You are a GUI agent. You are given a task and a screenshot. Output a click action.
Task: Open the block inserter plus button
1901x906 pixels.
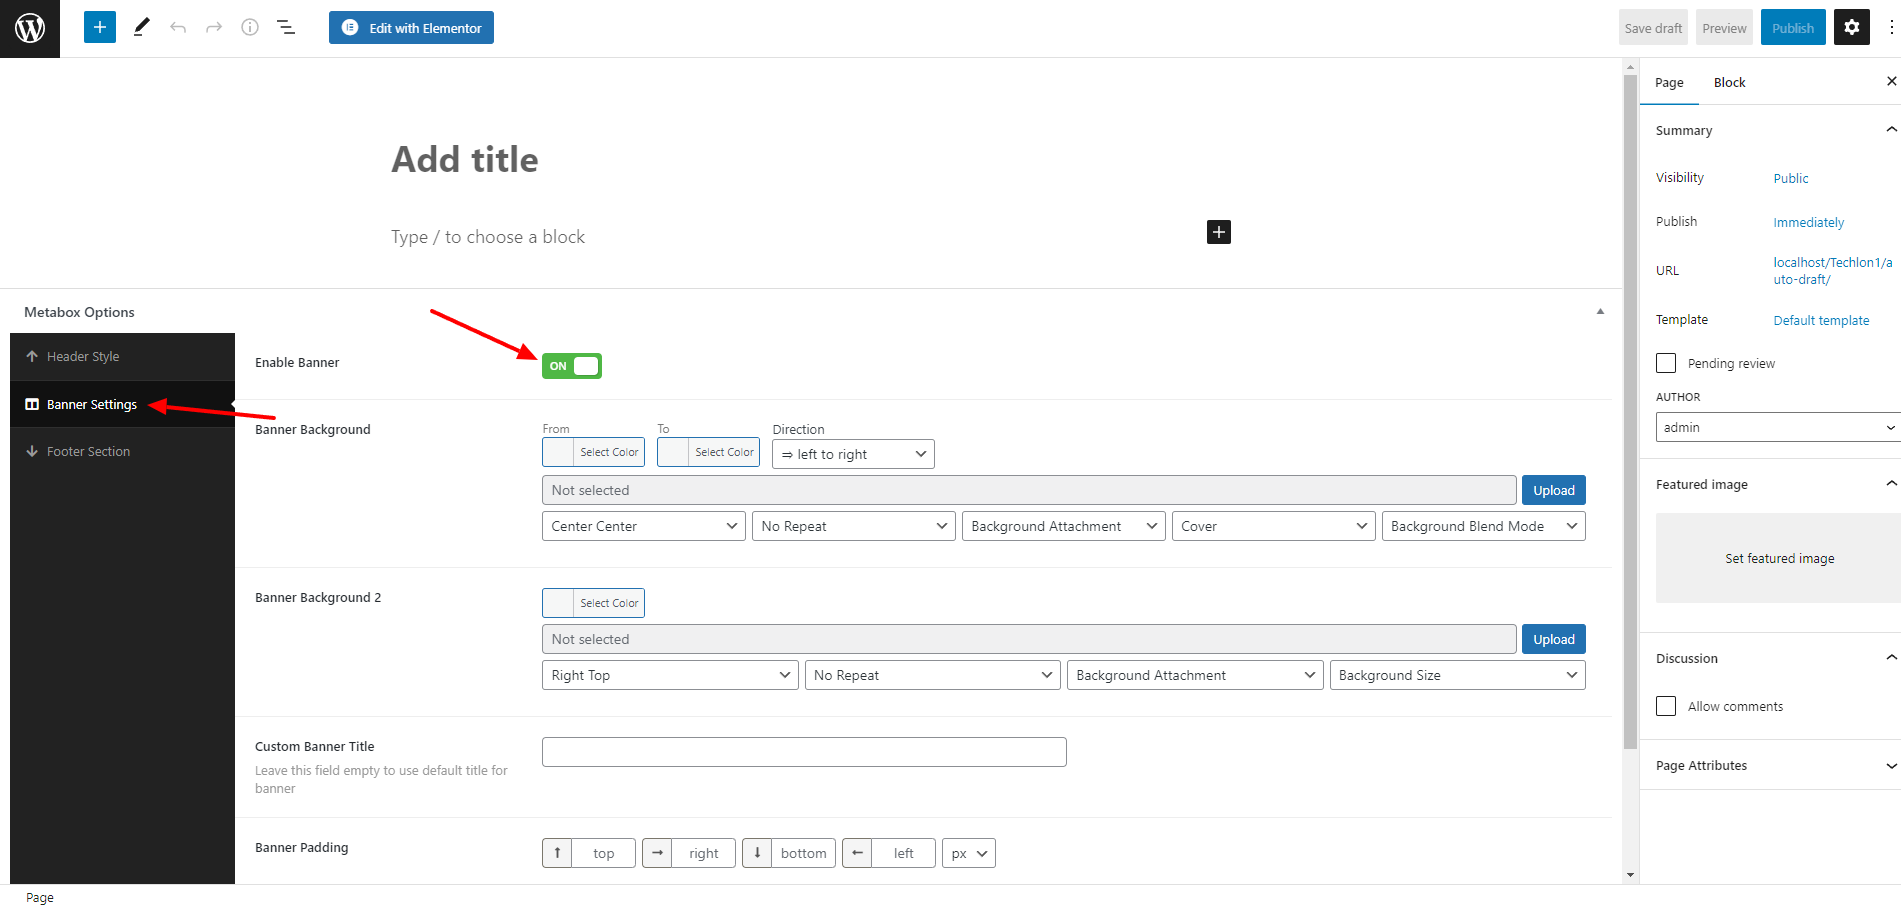[x=99, y=27]
